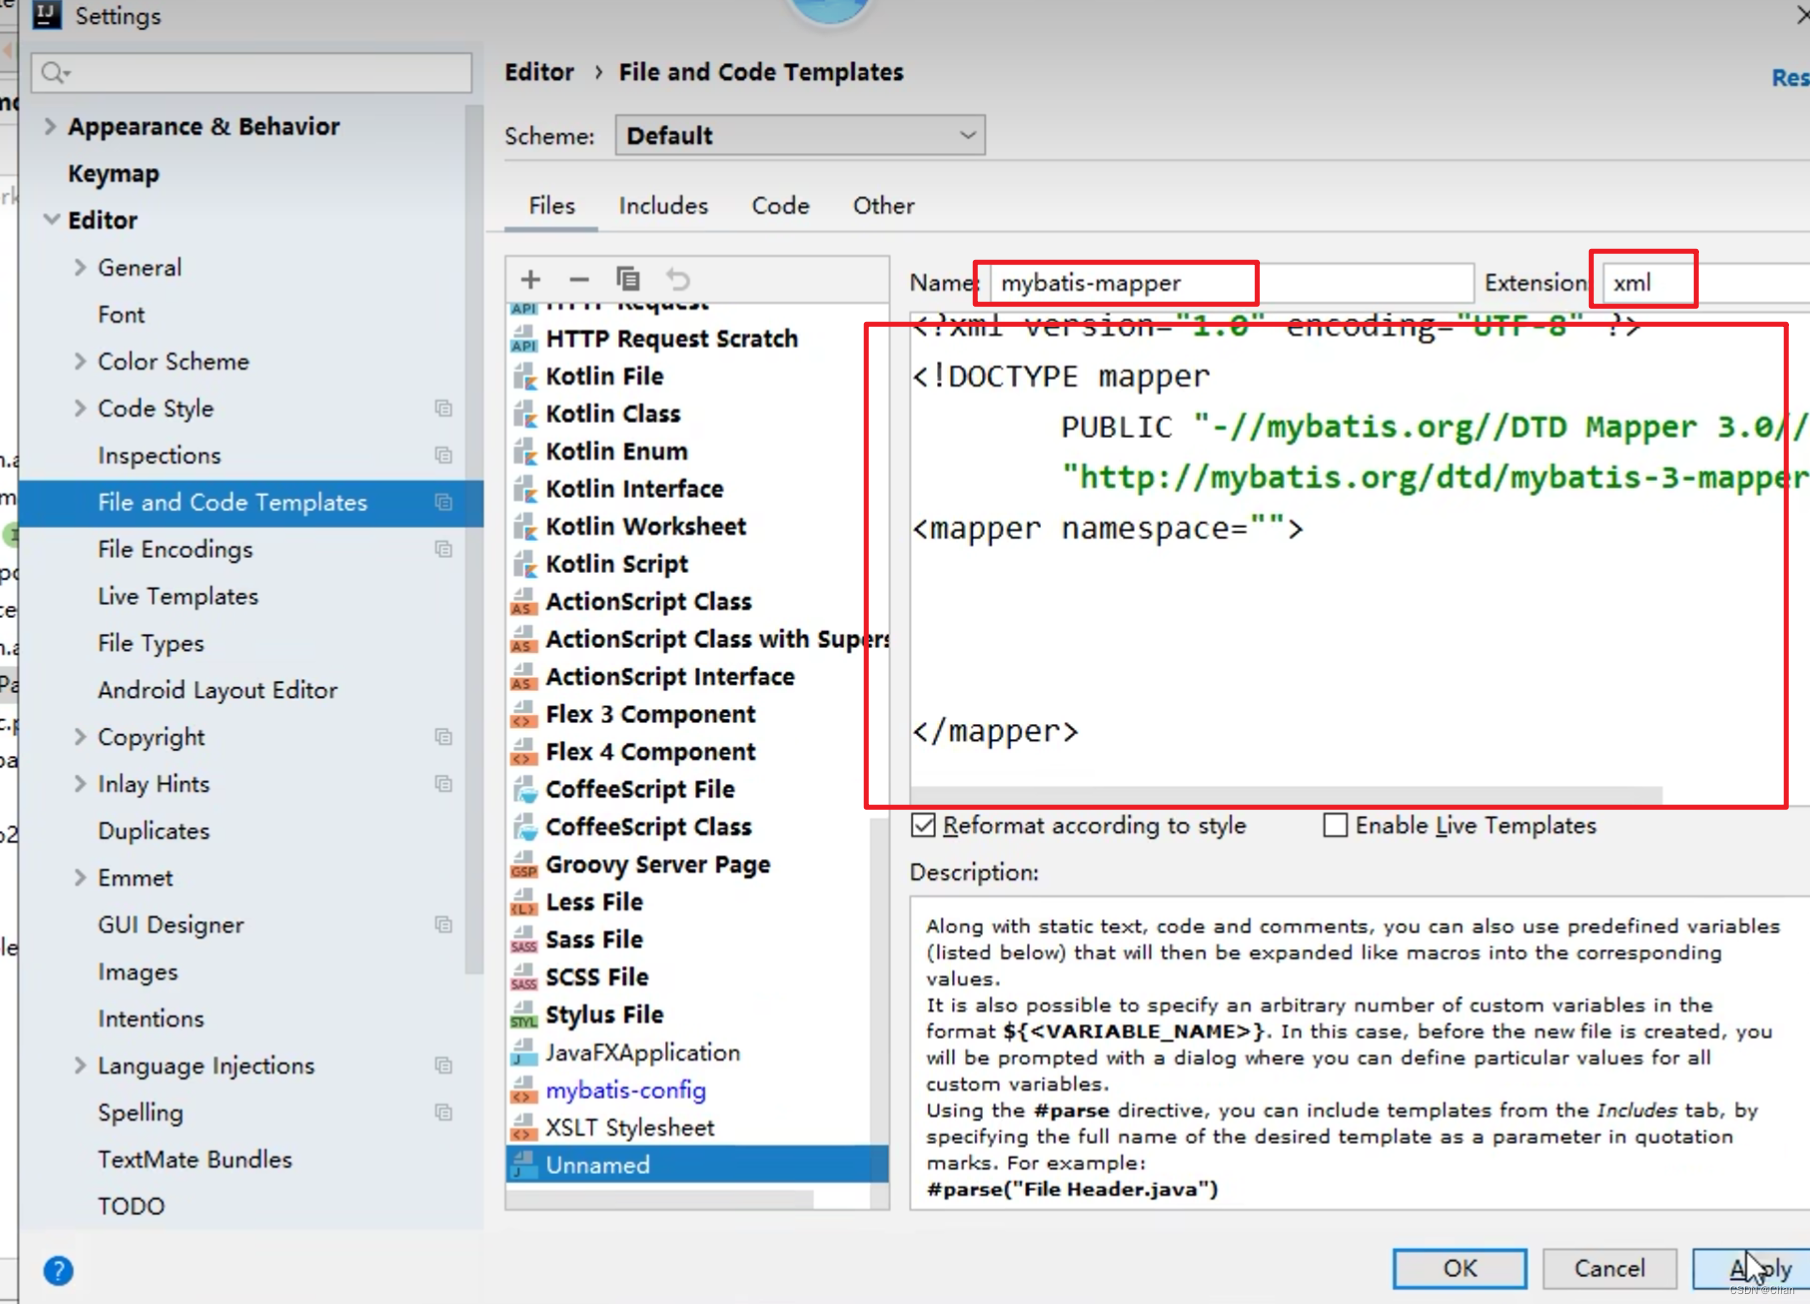The width and height of the screenshot is (1810, 1304).
Task: Click the settings tree vertical scrollbar
Action: 475,540
